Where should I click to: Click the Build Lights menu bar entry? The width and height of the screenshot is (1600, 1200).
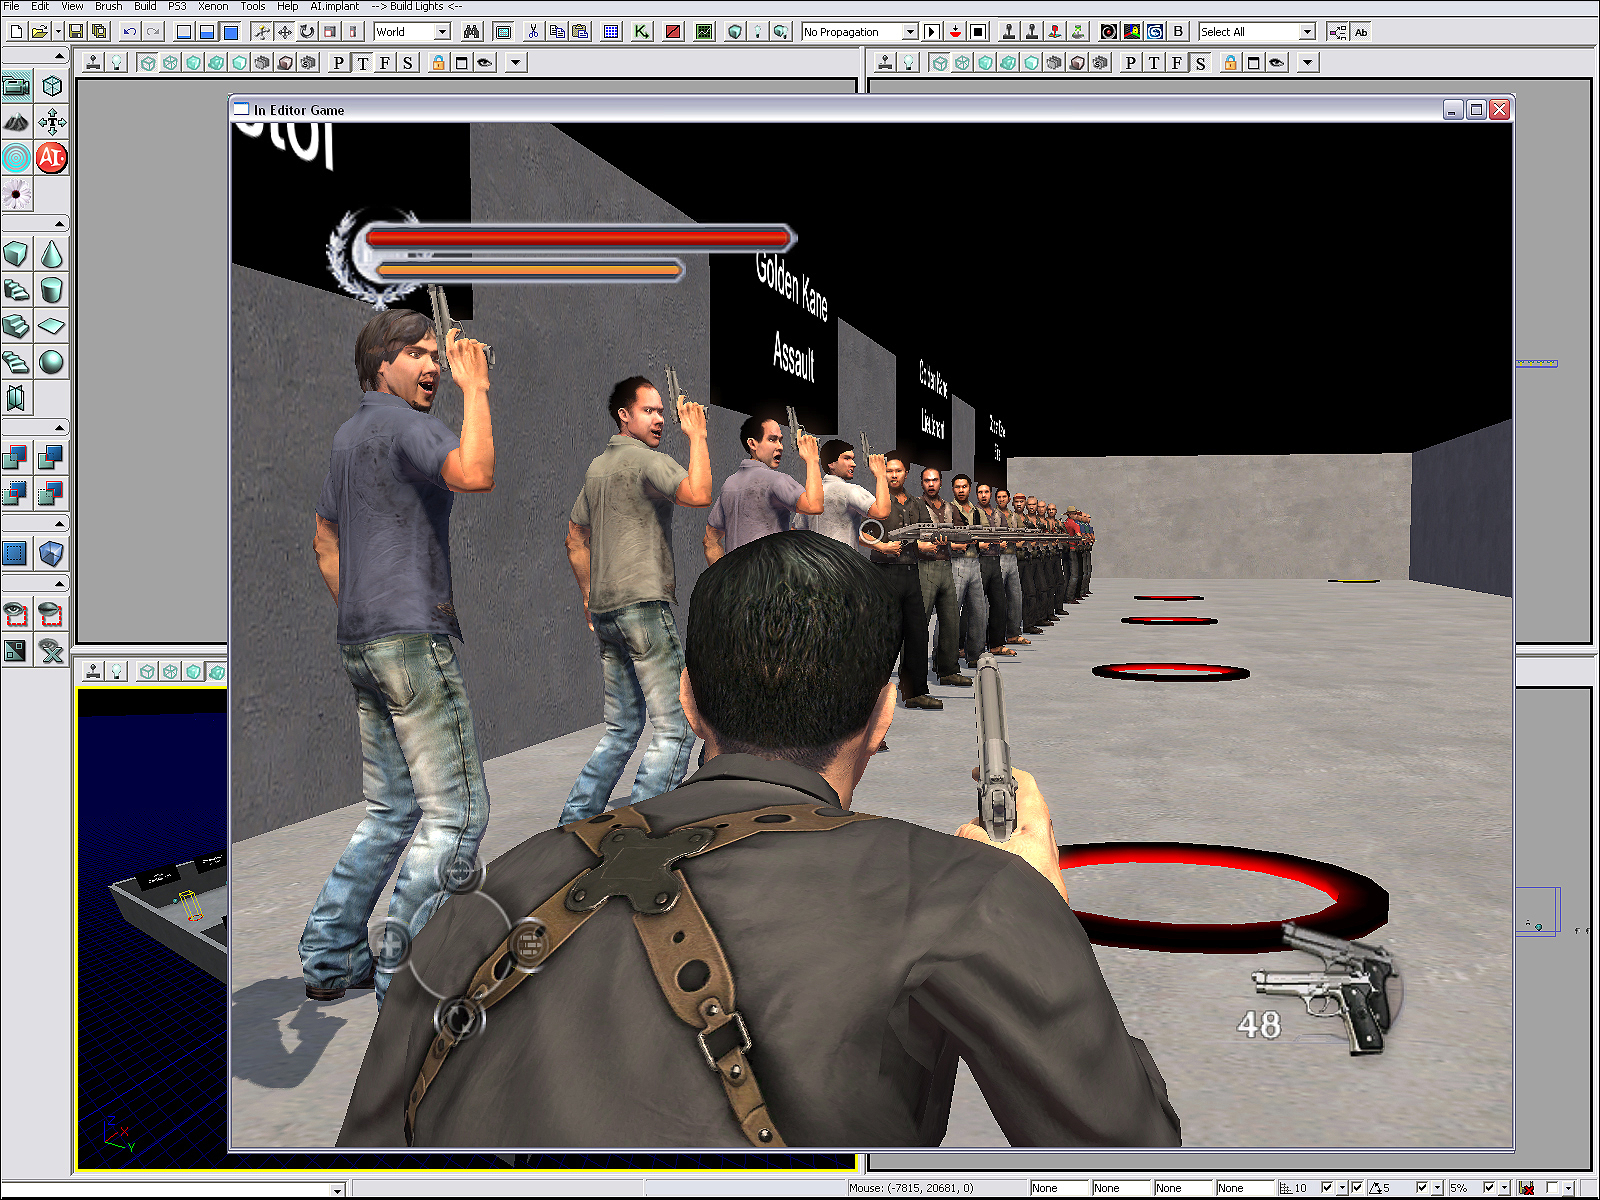click(x=416, y=6)
